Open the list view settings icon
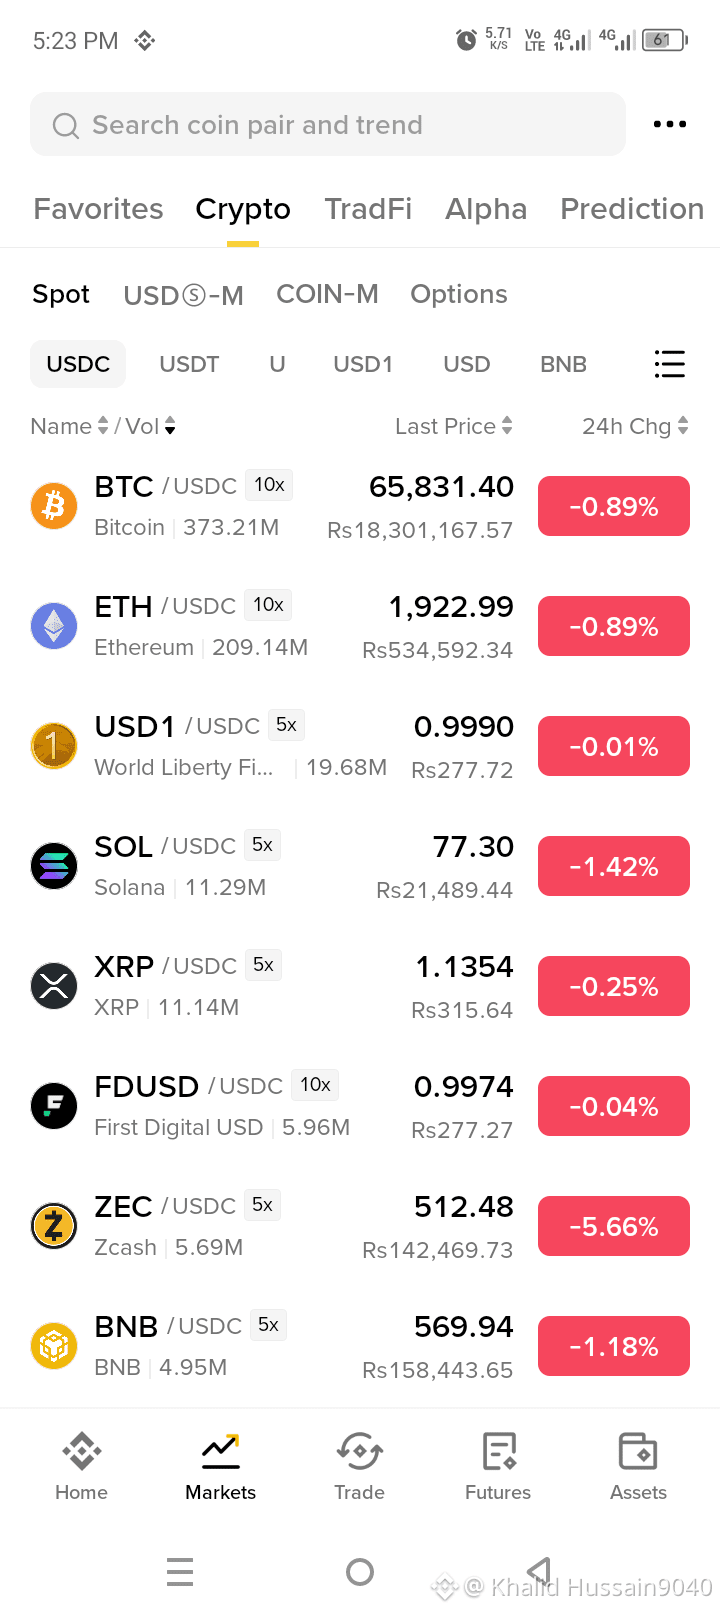720x1612 pixels. tap(669, 364)
